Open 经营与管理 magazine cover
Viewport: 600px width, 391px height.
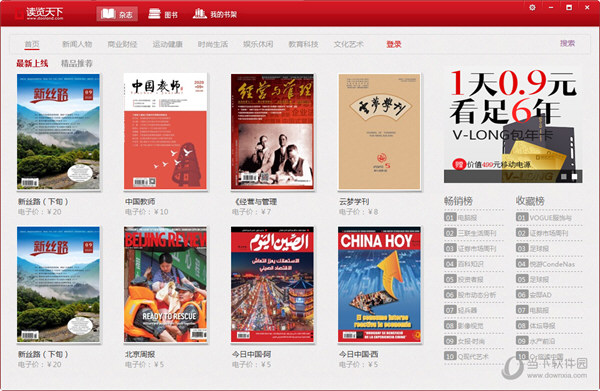[x=272, y=132]
